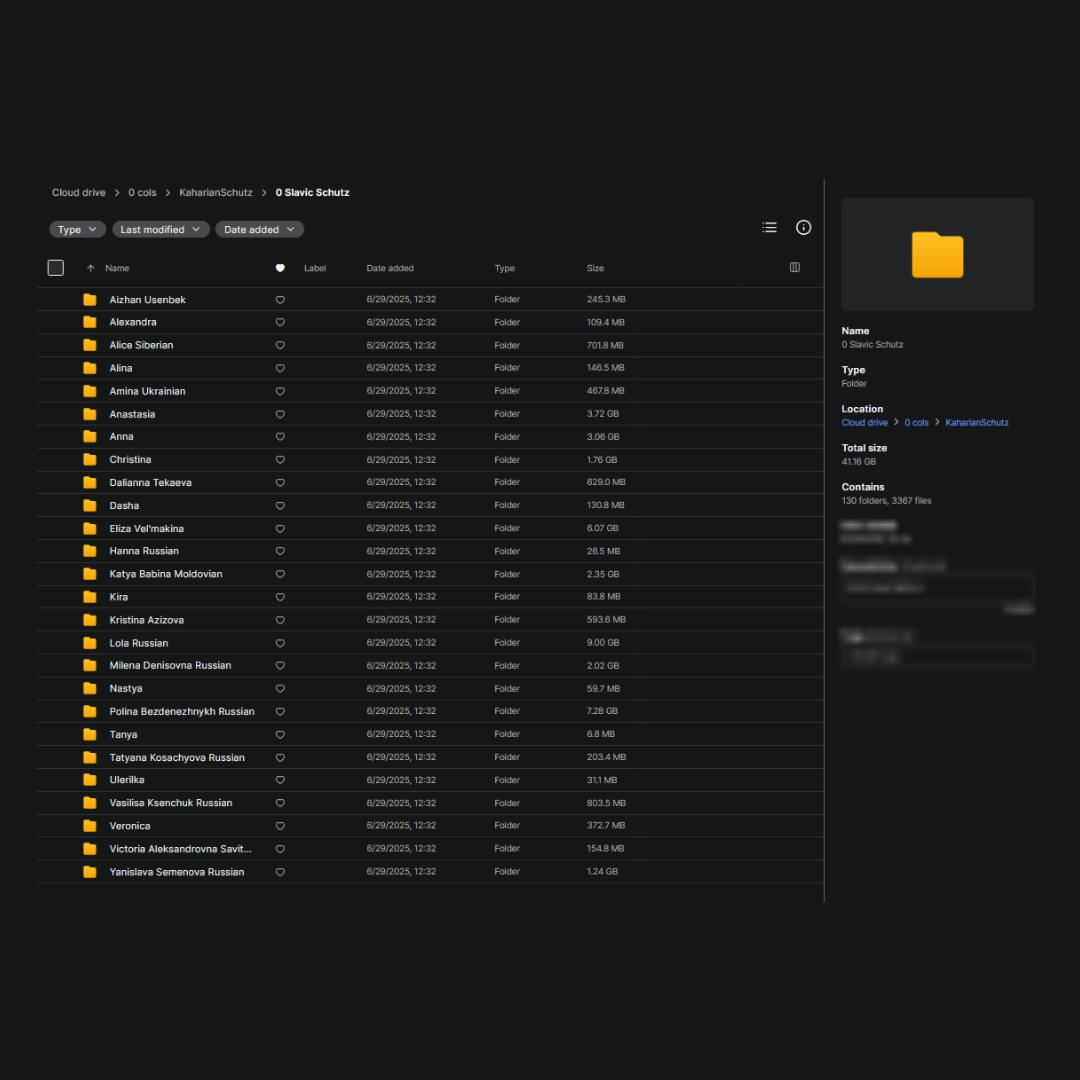This screenshot has height=1080, width=1080.
Task: Open the Type filter dropdown
Action: click(x=77, y=230)
